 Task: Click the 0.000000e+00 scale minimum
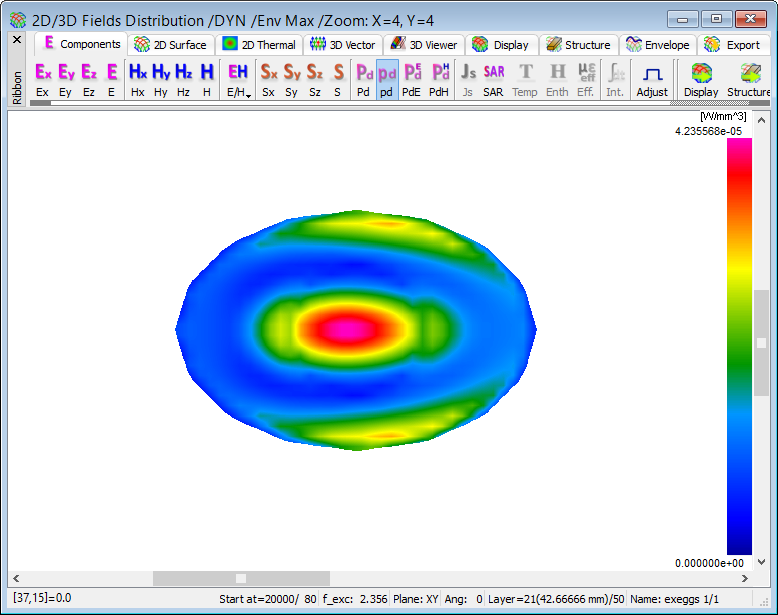[709, 563]
